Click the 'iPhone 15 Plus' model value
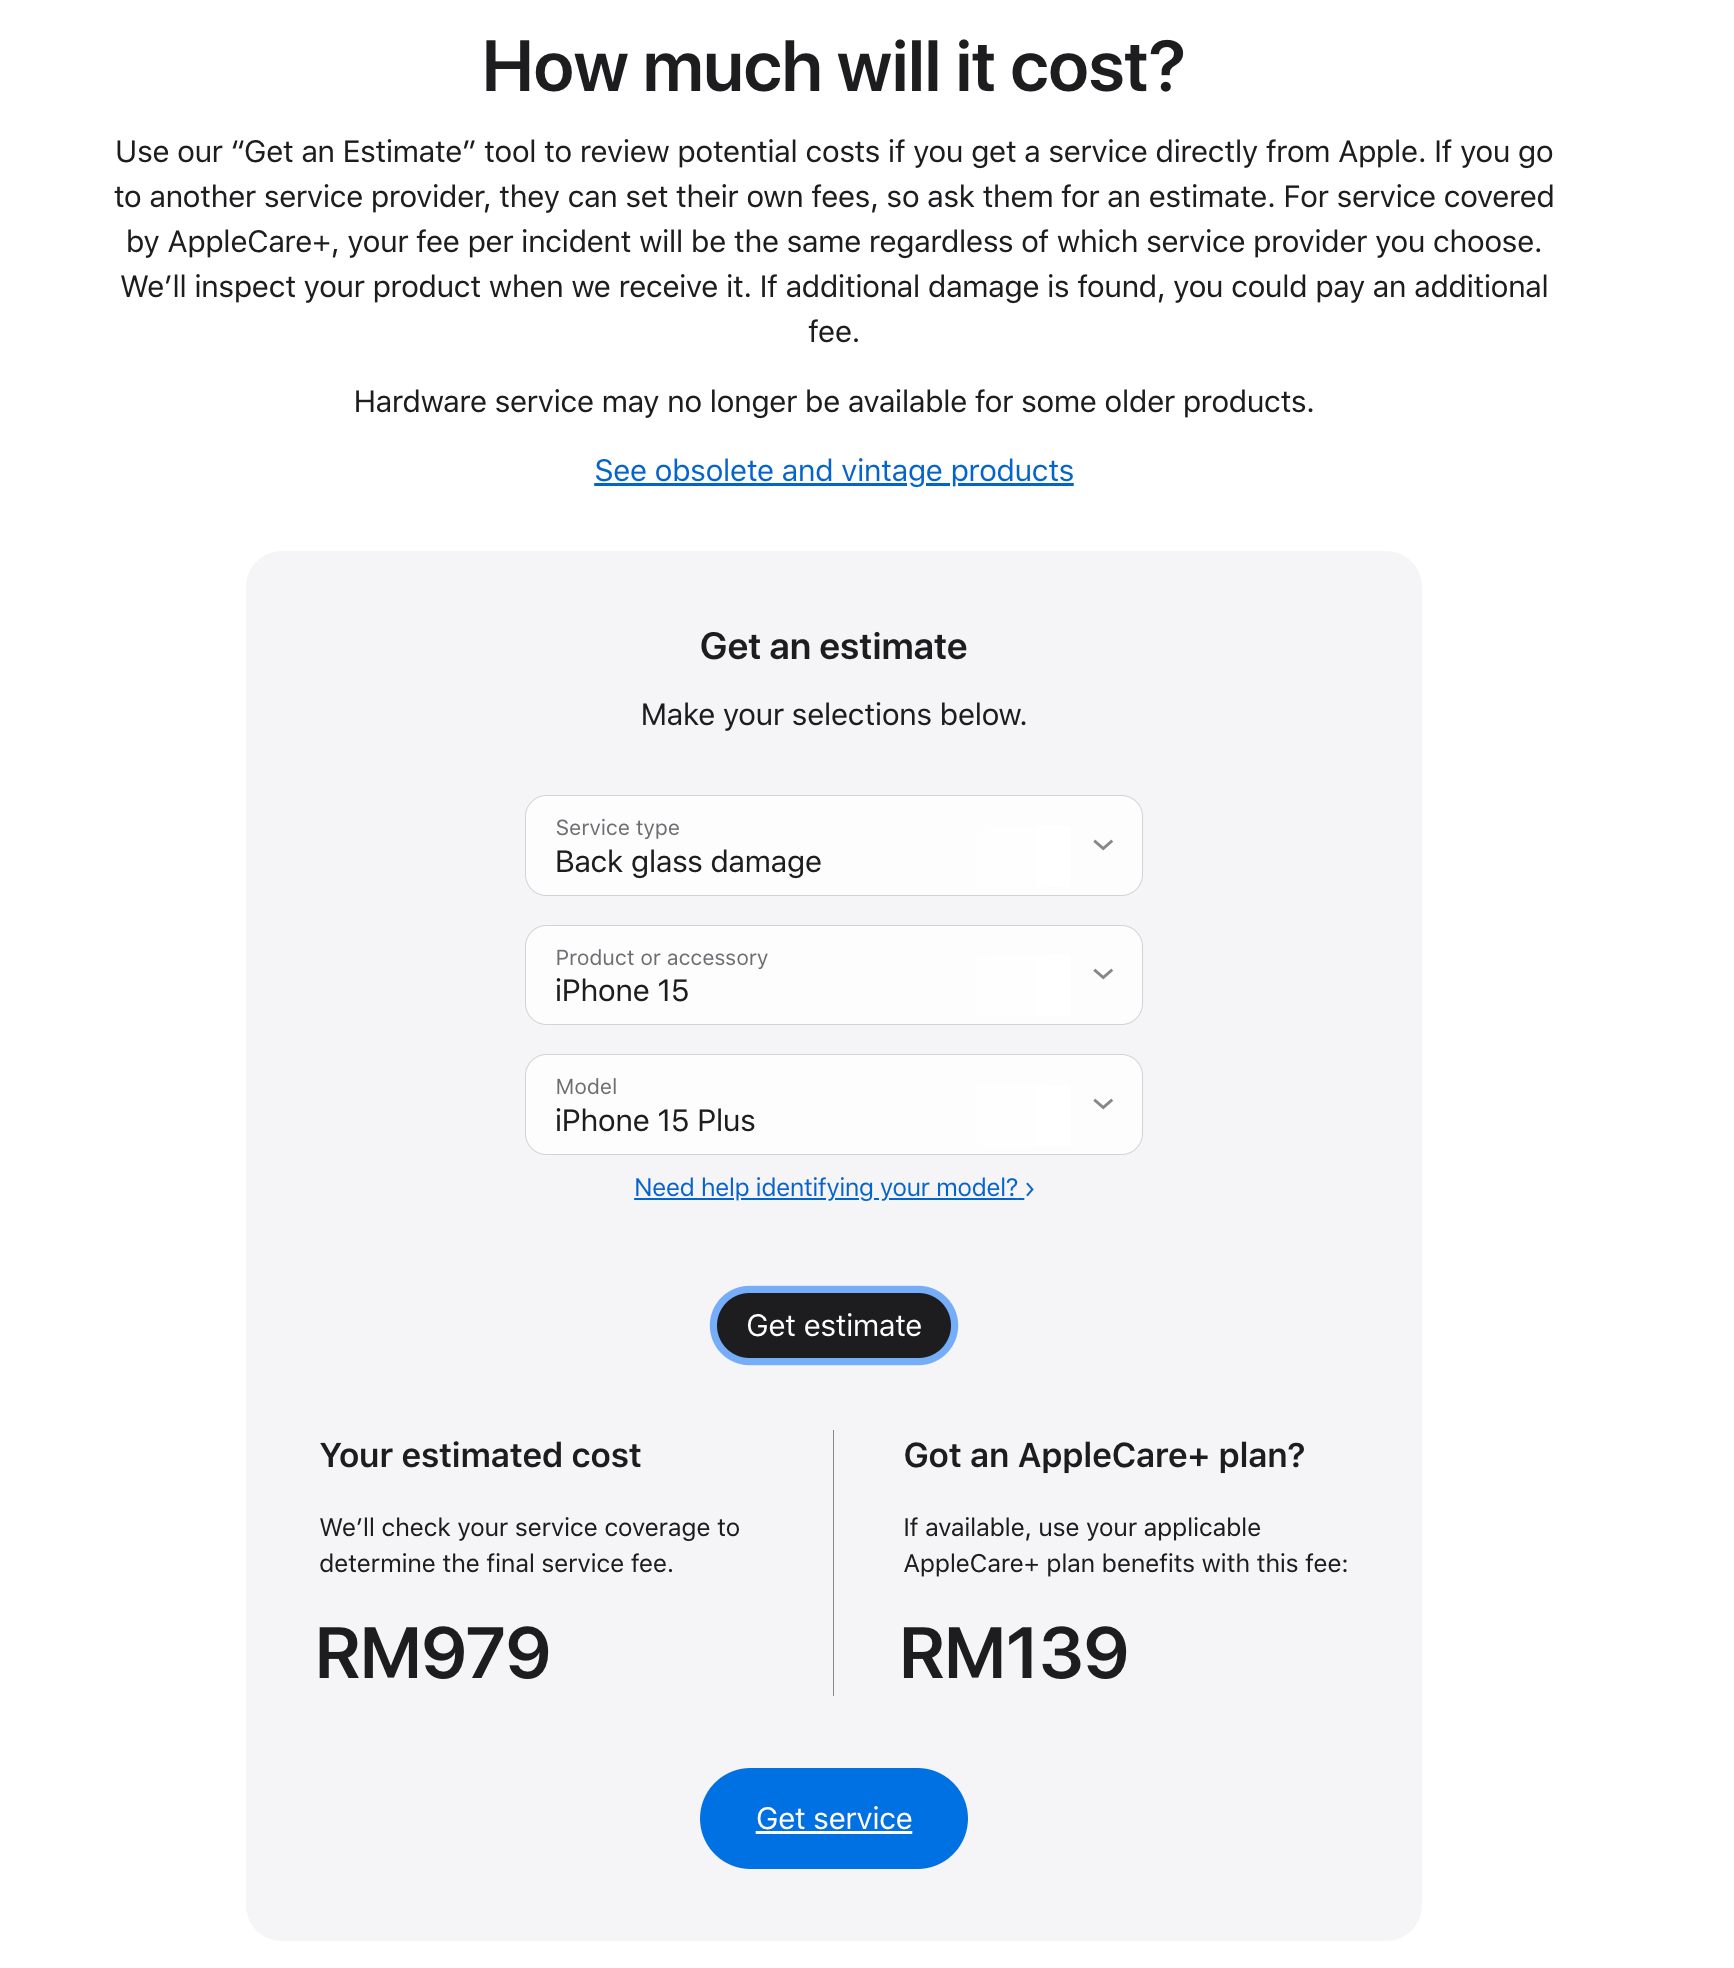 (x=655, y=1121)
